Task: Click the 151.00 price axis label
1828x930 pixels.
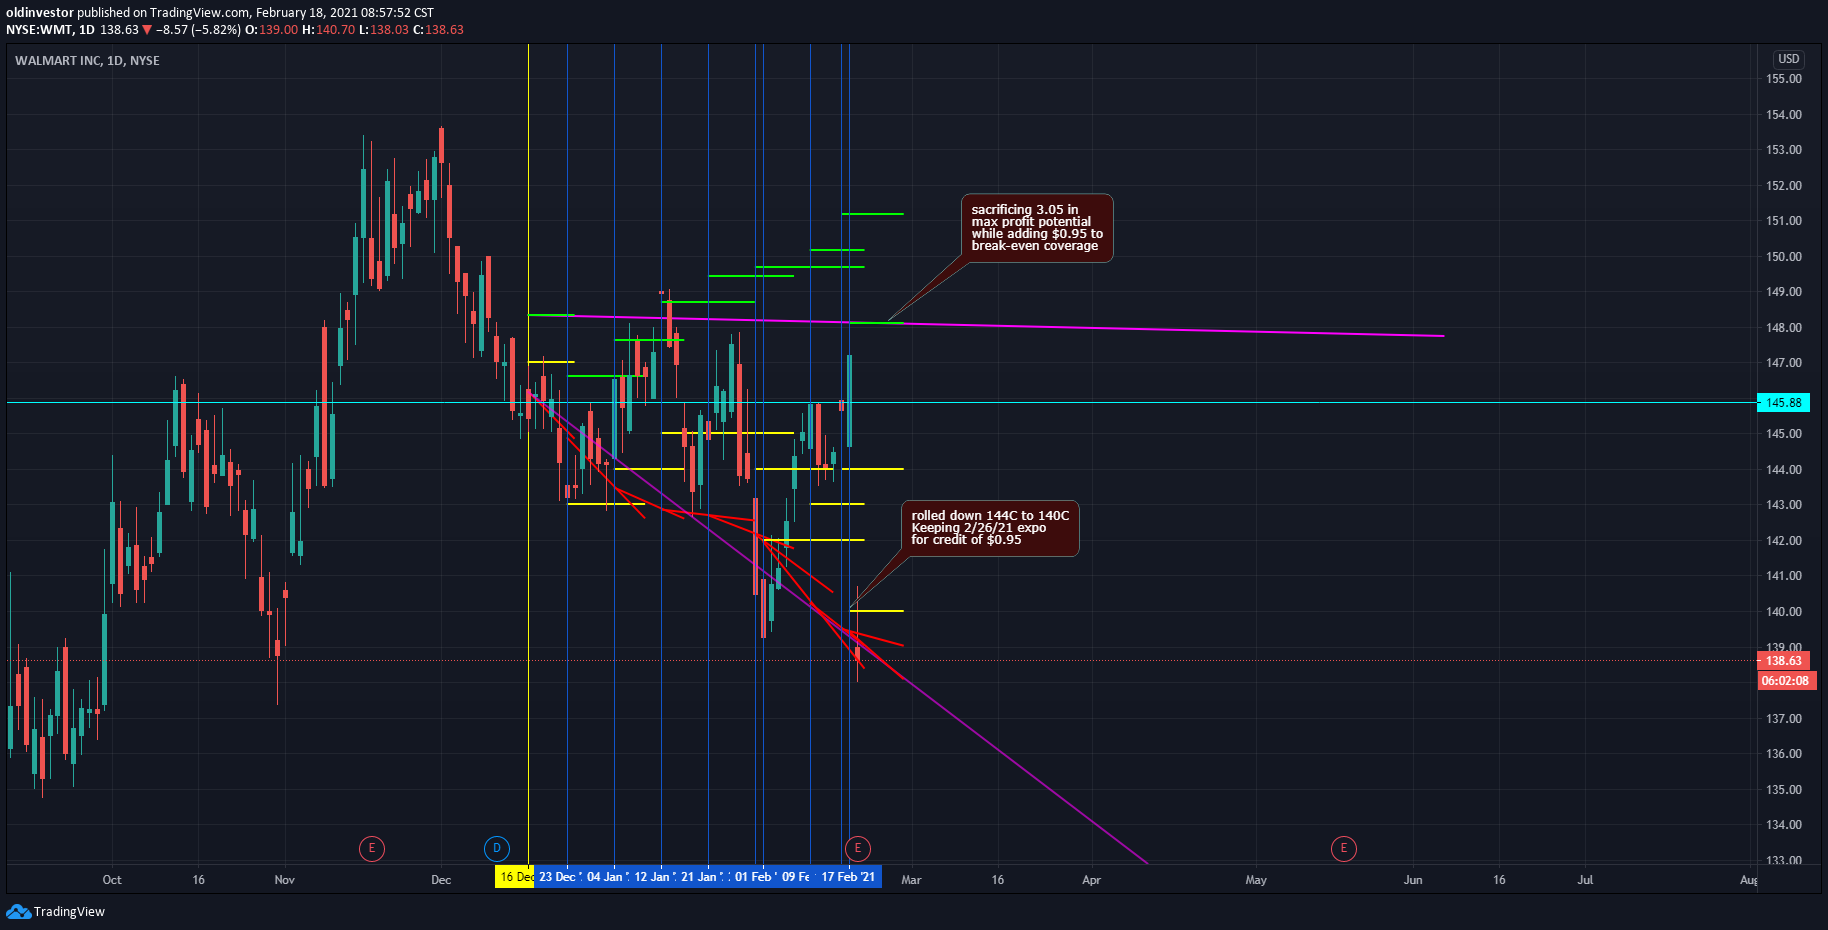Action: 1784,221
